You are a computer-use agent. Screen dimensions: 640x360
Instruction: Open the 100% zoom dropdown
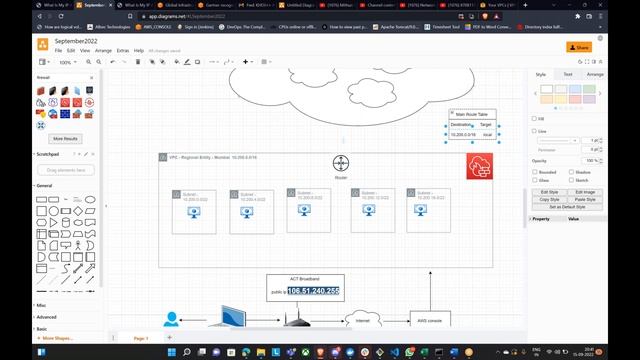[68, 62]
